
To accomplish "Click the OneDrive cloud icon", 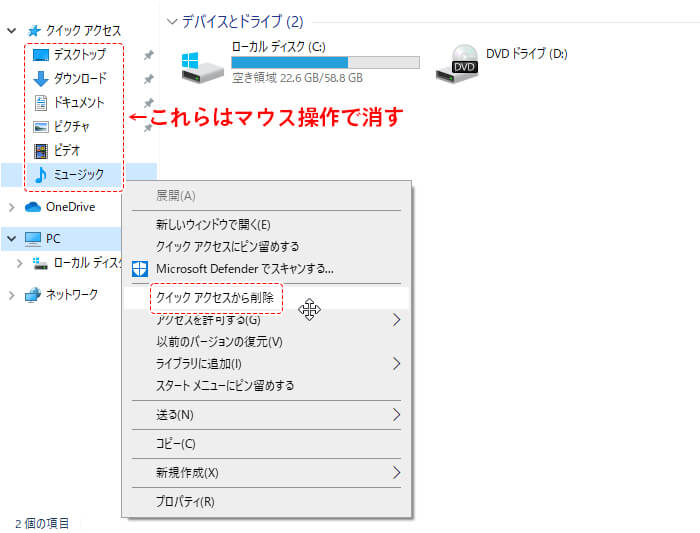I will coord(33,207).
